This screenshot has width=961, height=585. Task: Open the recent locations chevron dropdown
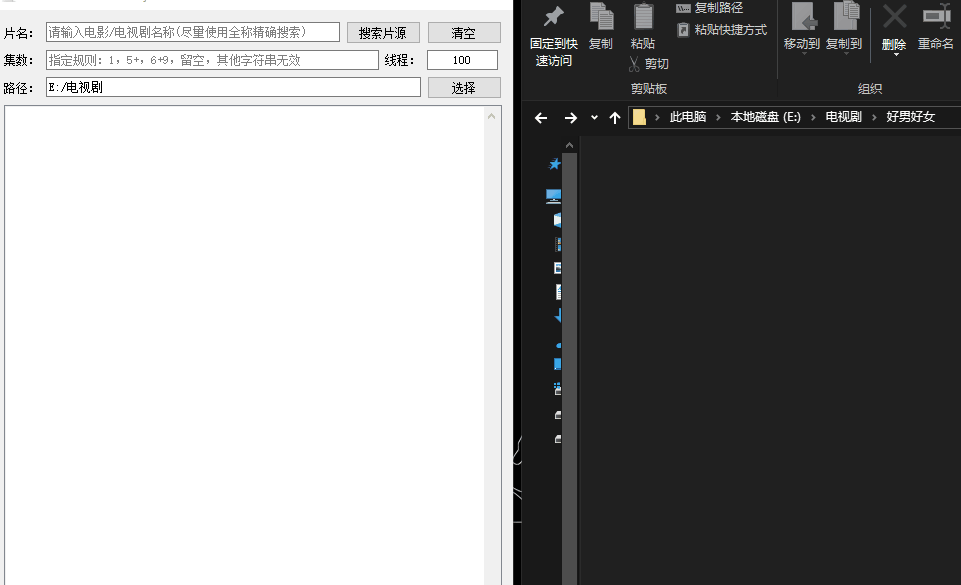pos(594,118)
